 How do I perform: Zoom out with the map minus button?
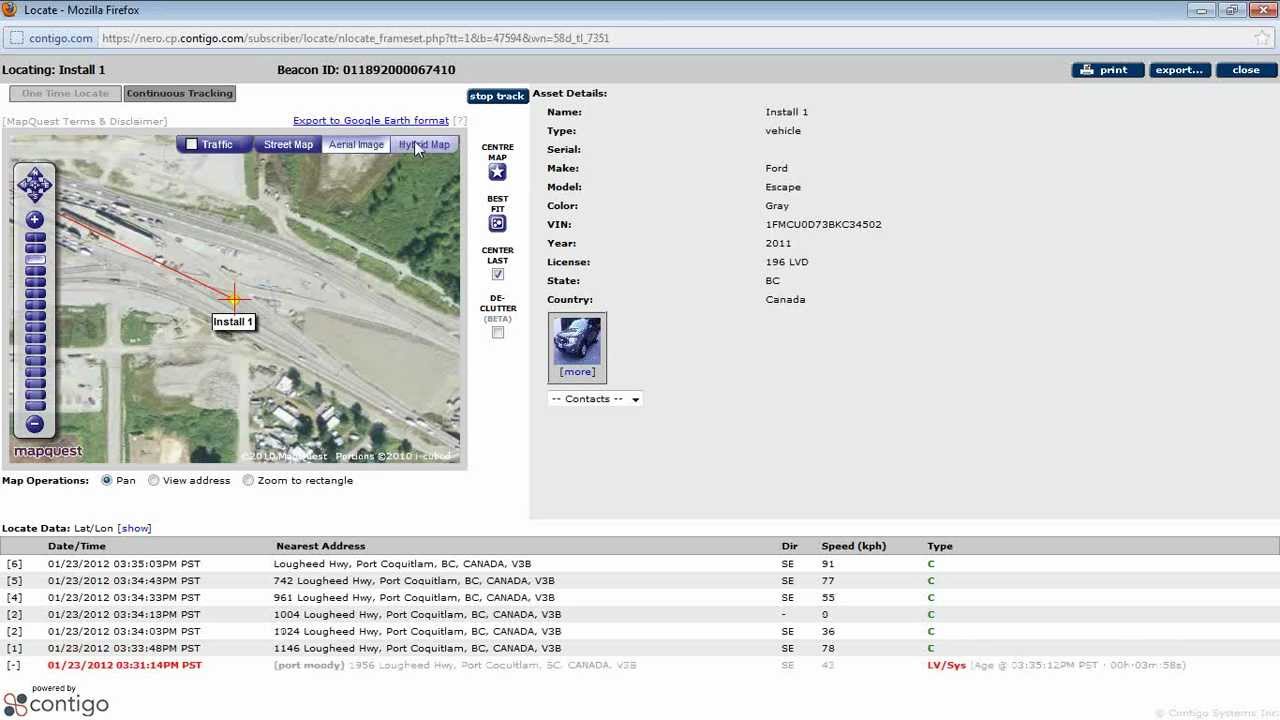tap(35, 424)
